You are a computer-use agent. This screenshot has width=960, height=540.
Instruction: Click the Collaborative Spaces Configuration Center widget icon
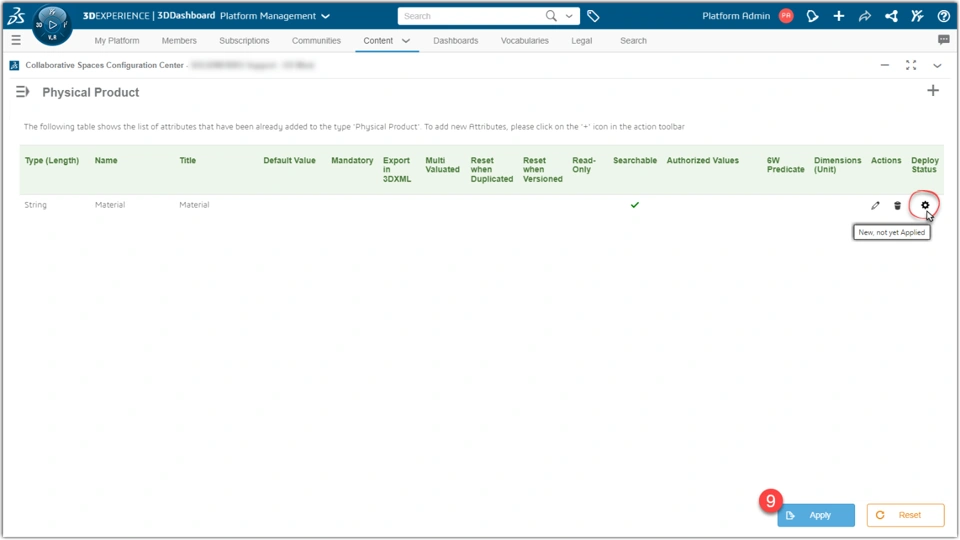pyautogui.click(x=14, y=65)
